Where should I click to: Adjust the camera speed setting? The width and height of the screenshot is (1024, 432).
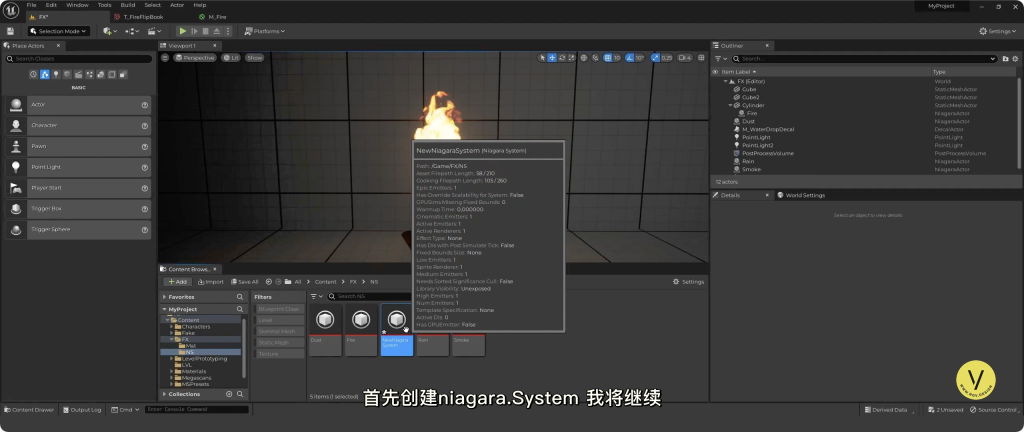click(x=685, y=57)
